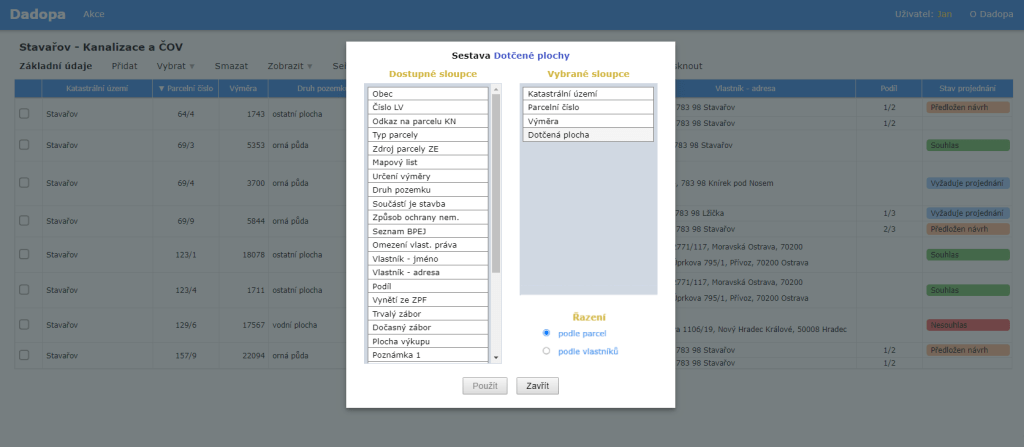Viewport: 1024px width, 447px height.
Task: Switch to Základní údaje tab
Action: [x=56, y=66]
